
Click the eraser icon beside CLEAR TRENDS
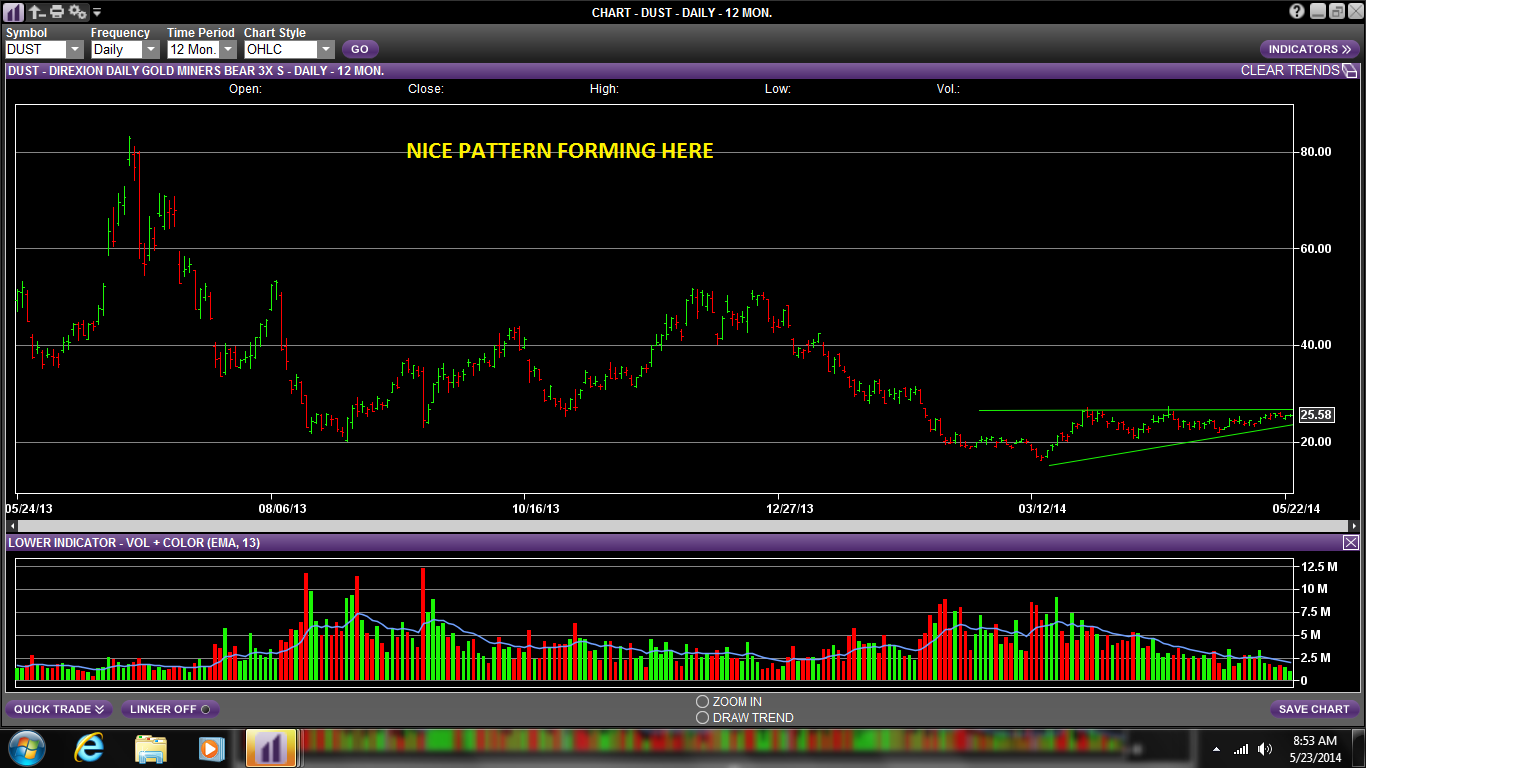click(1350, 71)
